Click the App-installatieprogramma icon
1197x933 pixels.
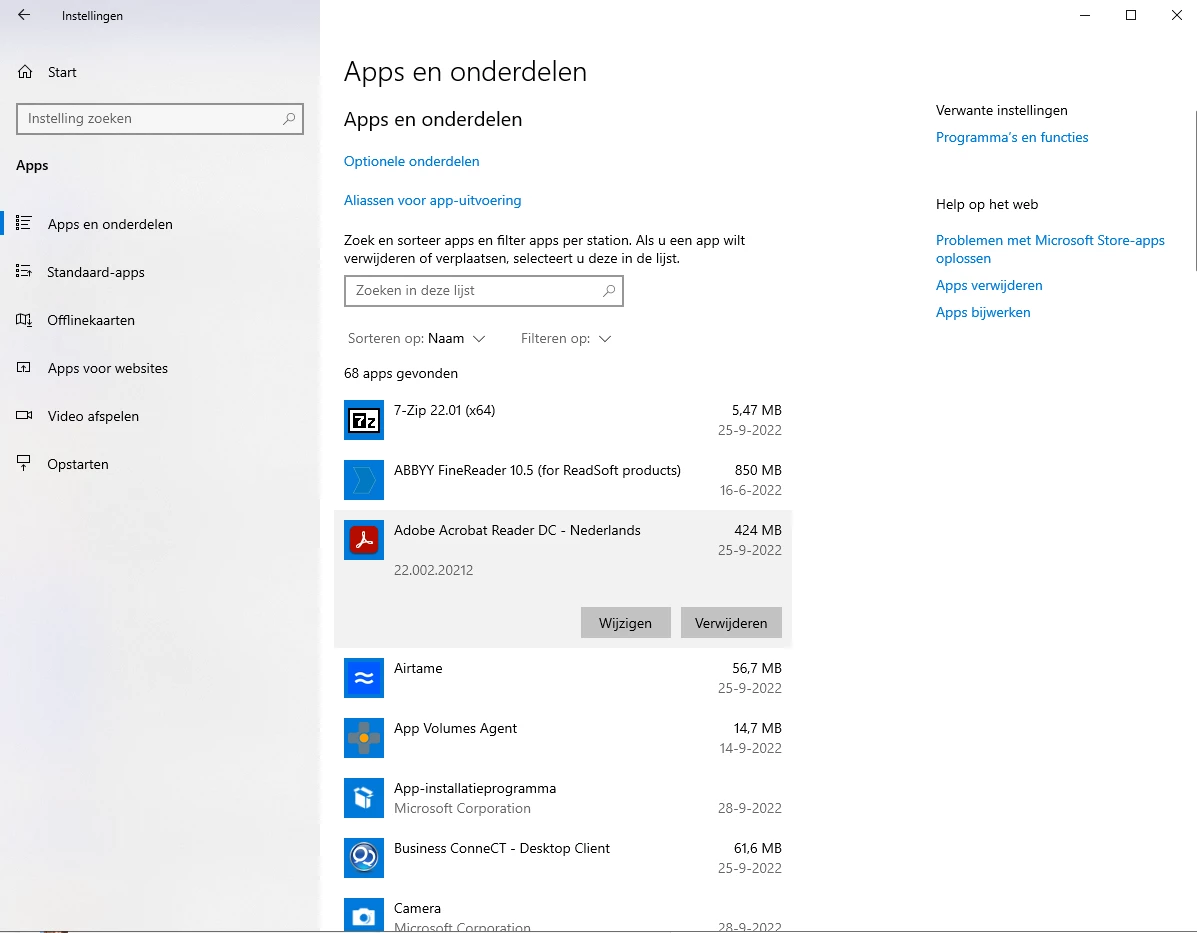363,798
